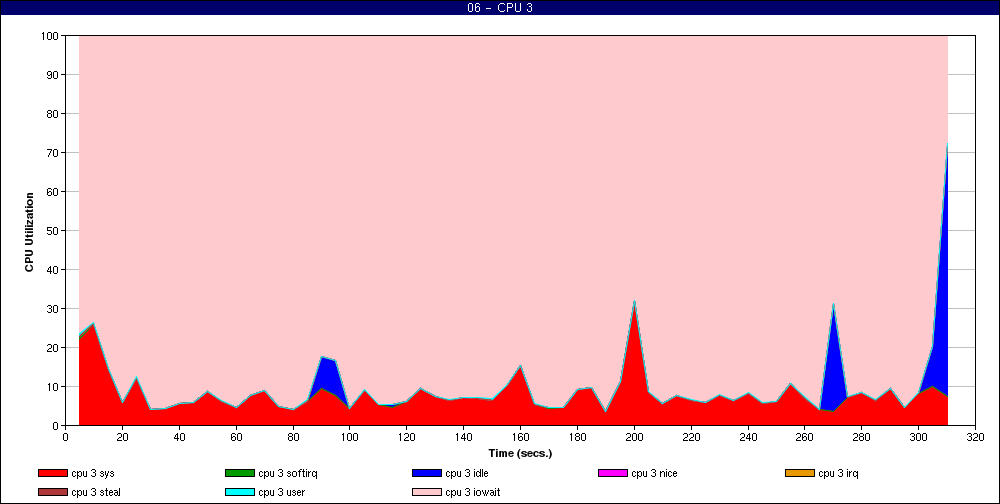Select the 'cpu 3 user' legend label

282,492
